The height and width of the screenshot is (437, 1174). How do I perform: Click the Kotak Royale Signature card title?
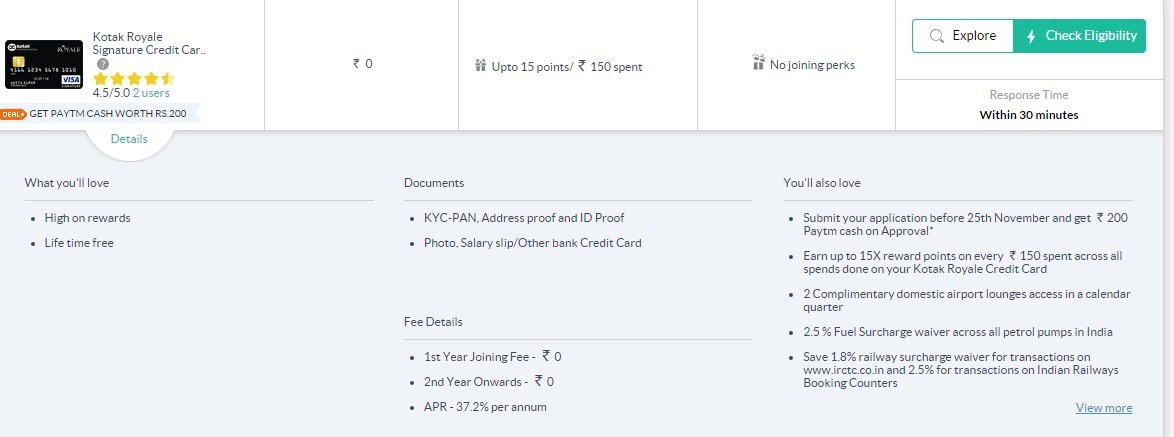(x=149, y=43)
